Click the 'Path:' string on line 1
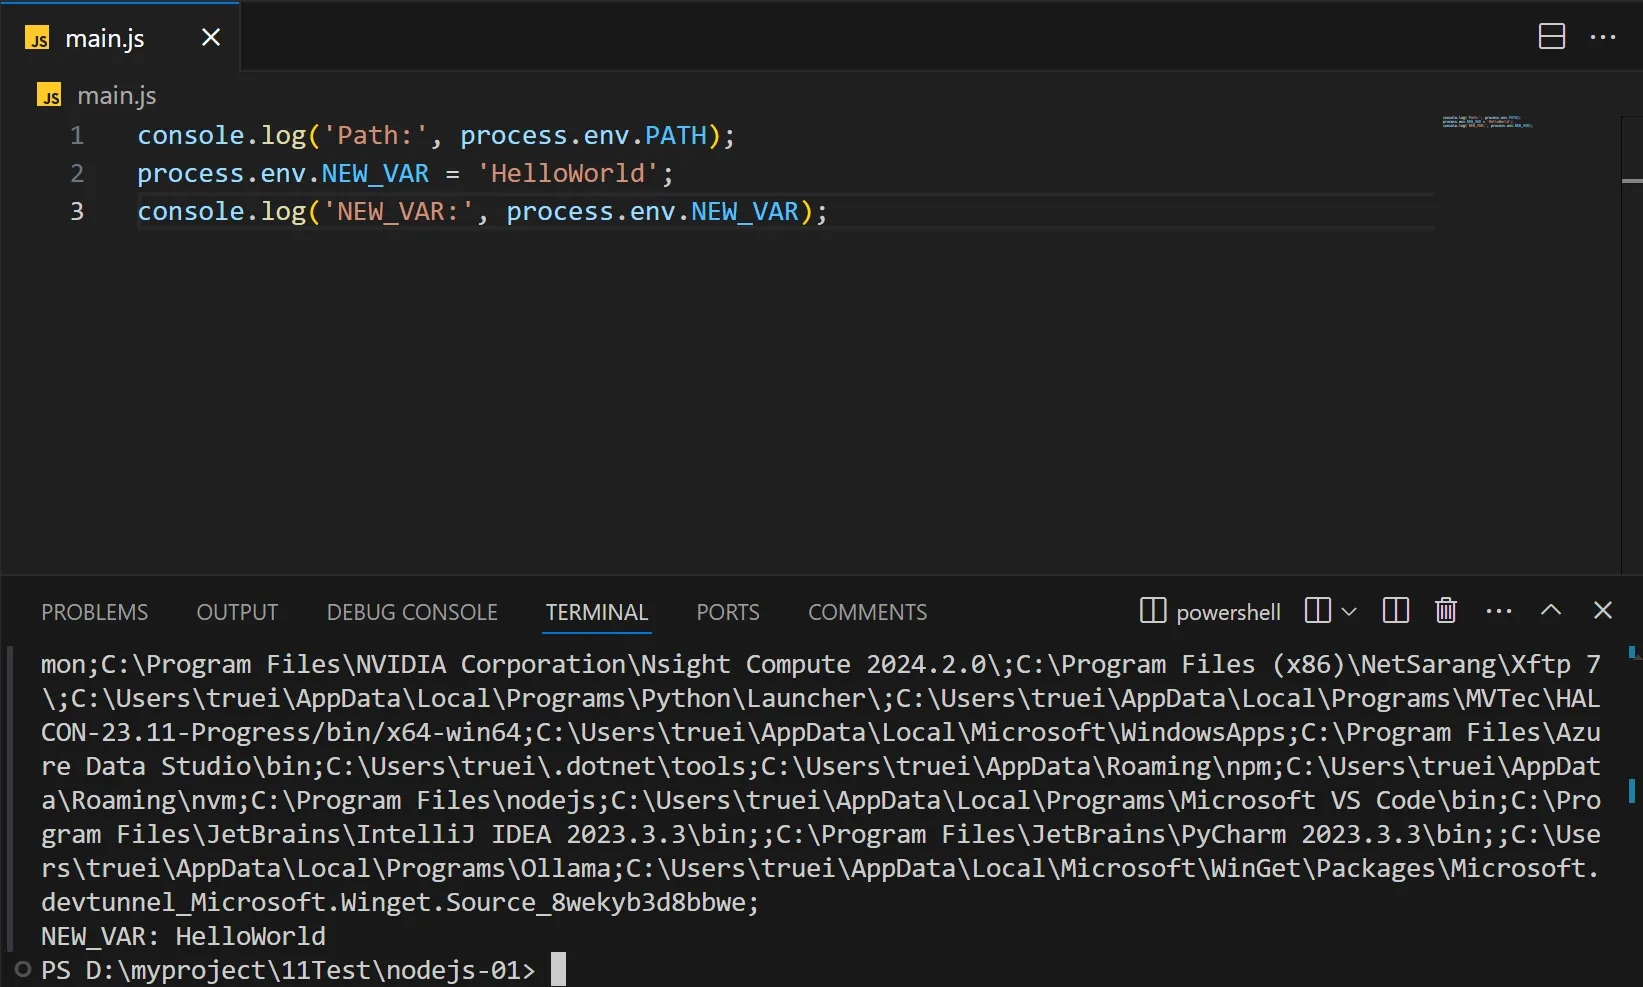This screenshot has width=1643, height=987. point(375,136)
